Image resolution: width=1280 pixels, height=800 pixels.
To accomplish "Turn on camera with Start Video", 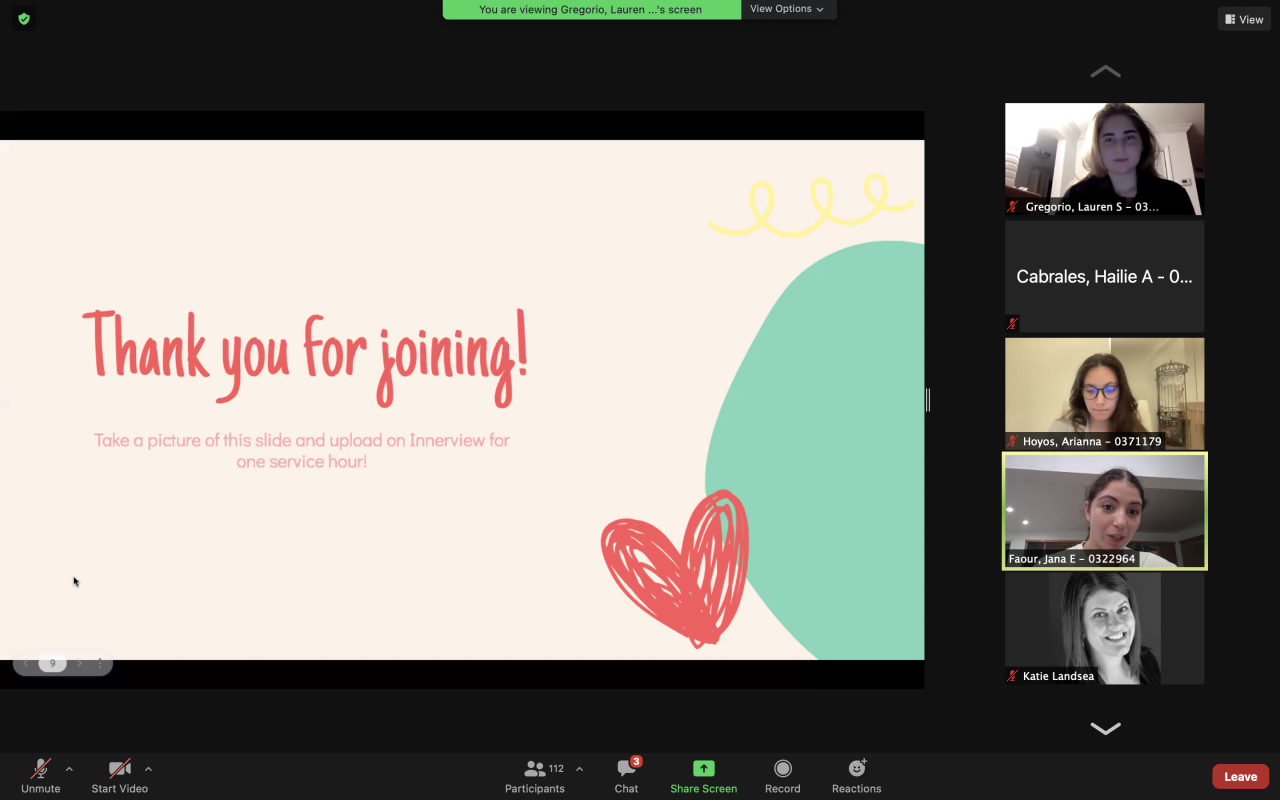I will point(119,776).
